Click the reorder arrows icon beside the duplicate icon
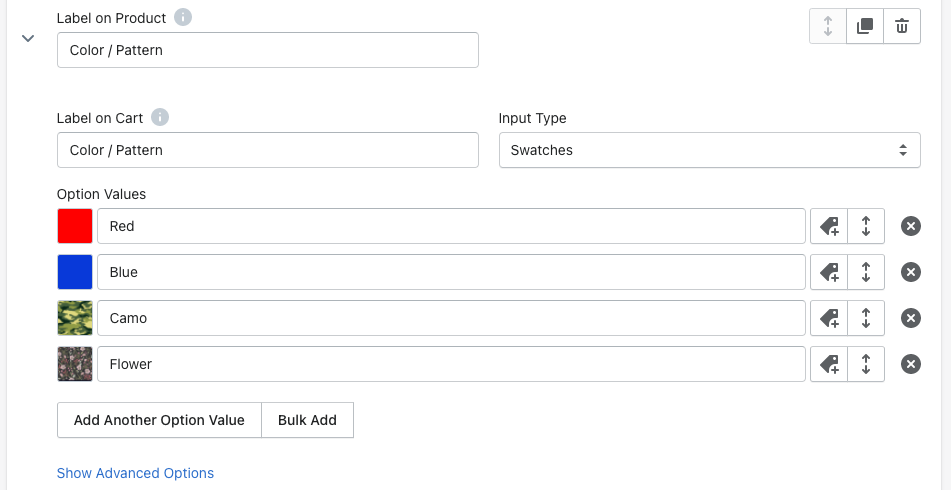The height and width of the screenshot is (490, 951). 828,27
